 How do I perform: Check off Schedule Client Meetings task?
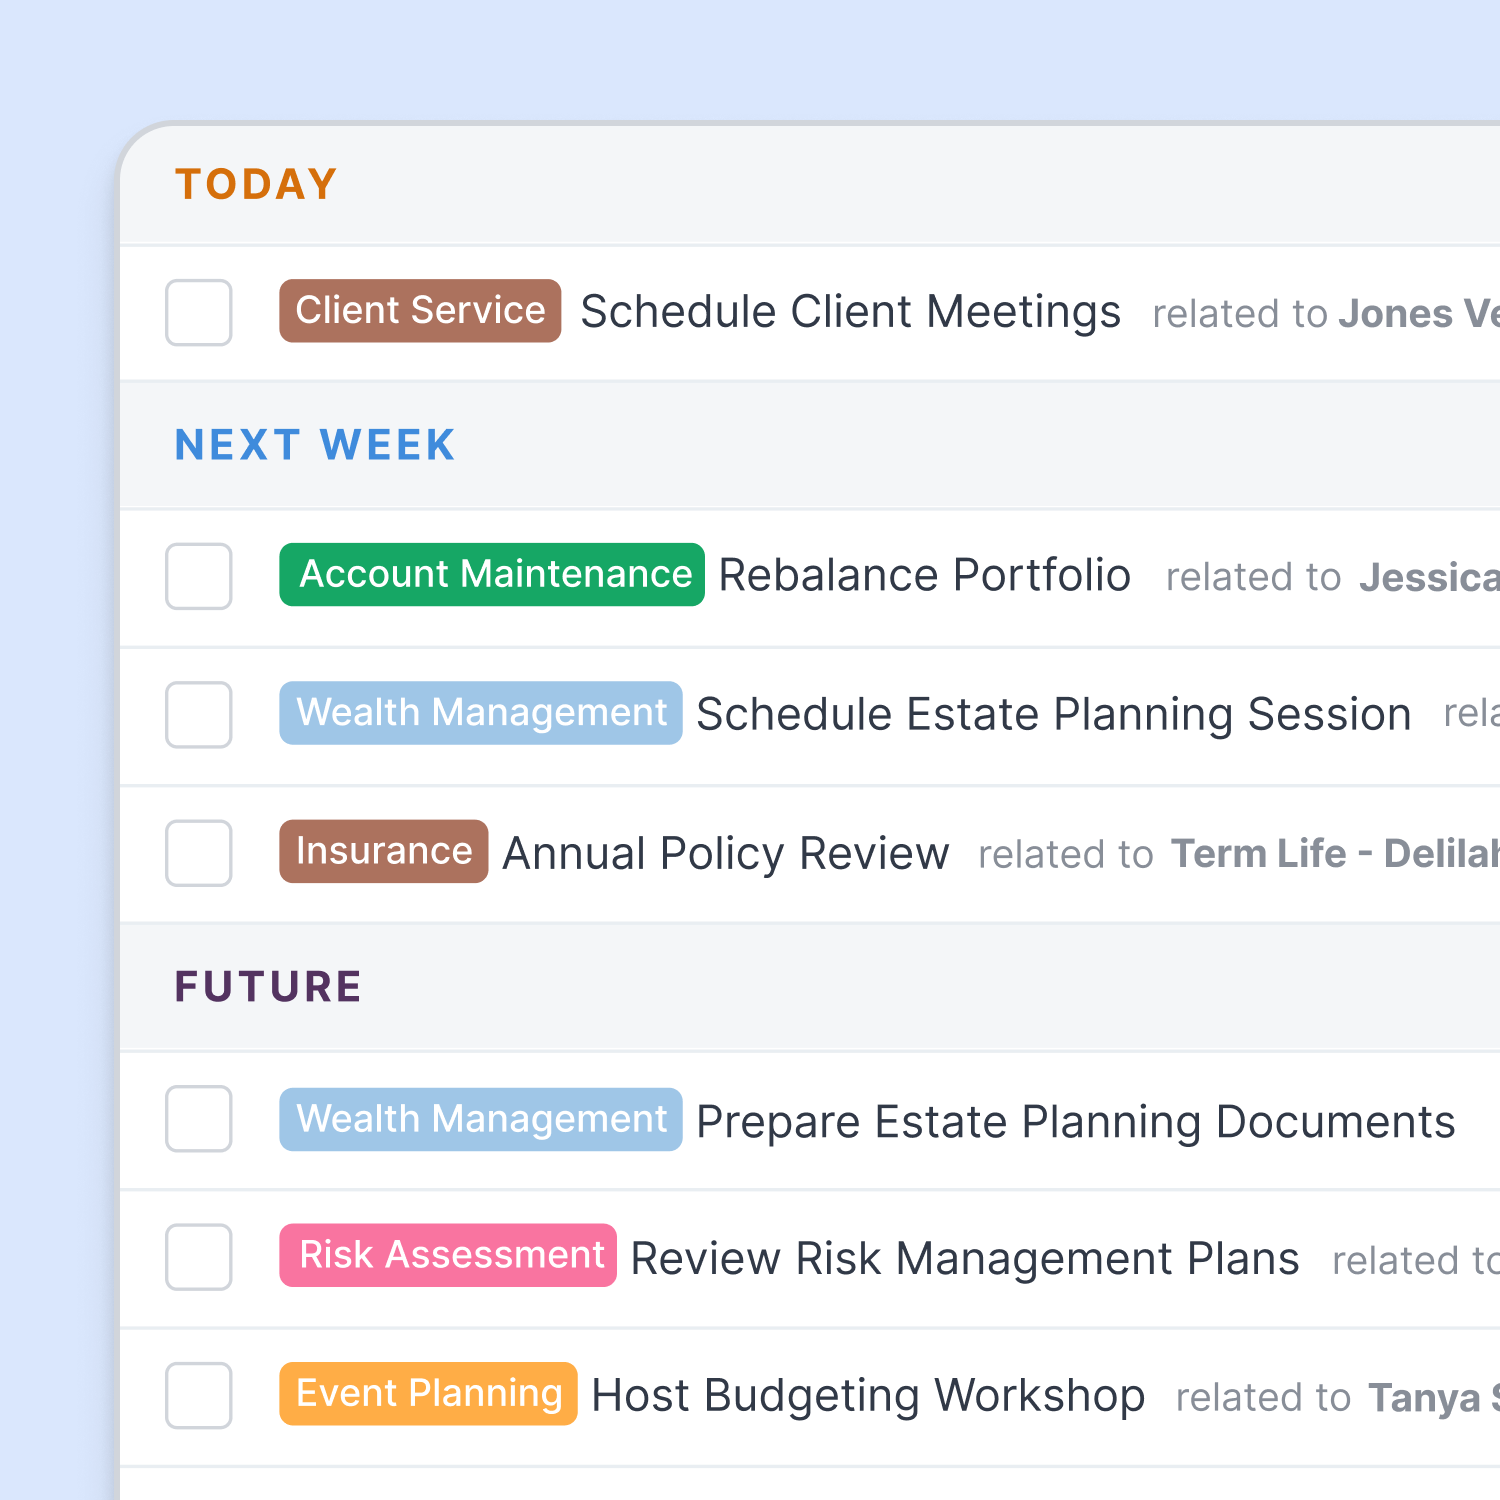(x=198, y=312)
